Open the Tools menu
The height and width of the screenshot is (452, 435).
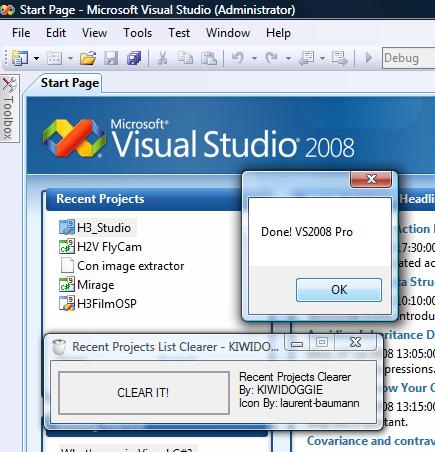pyautogui.click(x=138, y=33)
